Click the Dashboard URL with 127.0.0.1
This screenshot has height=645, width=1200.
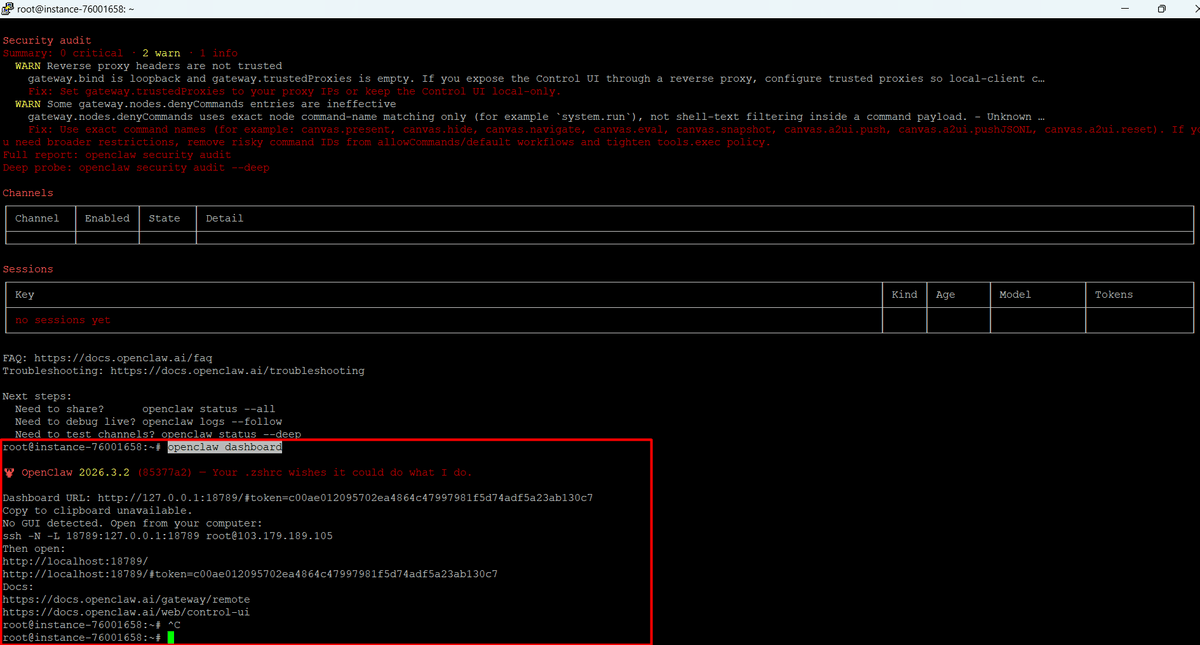tap(346, 498)
